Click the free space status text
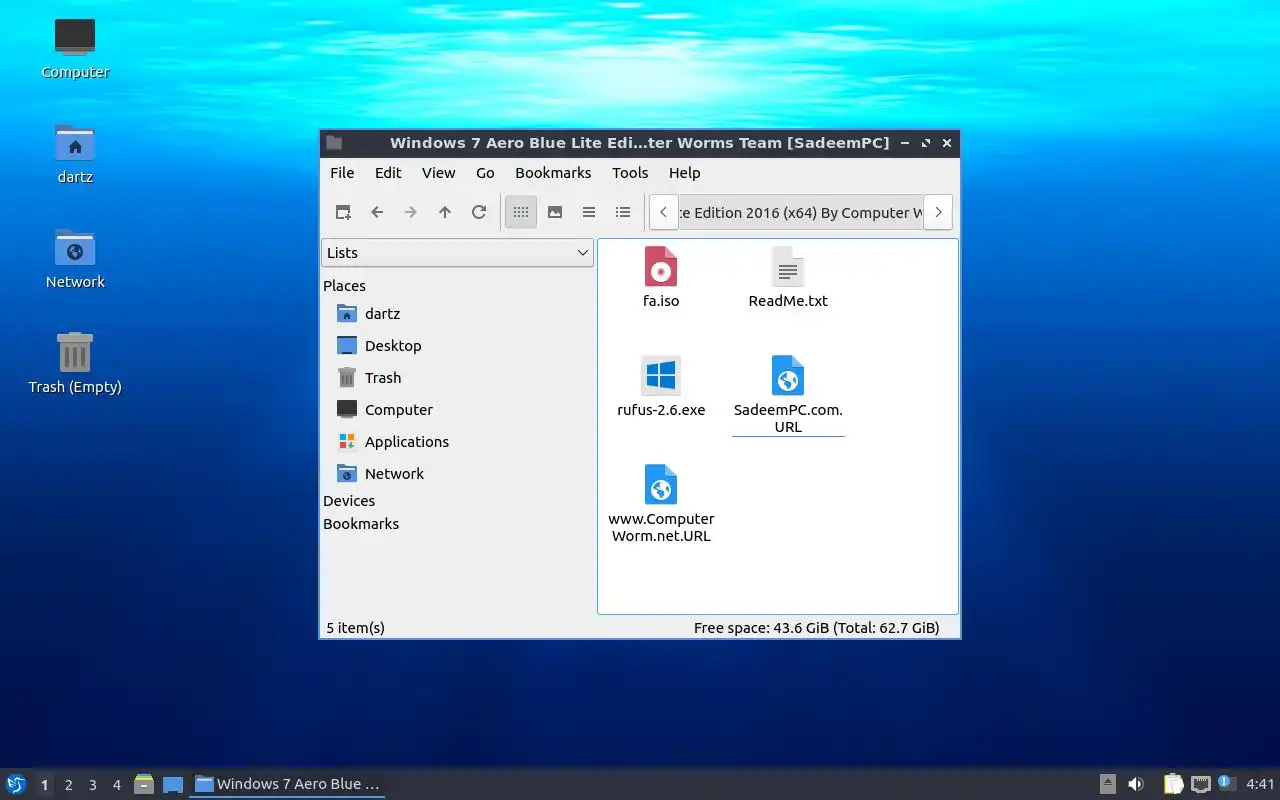Image resolution: width=1280 pixels, height=800 pixels. pos(817,628)
